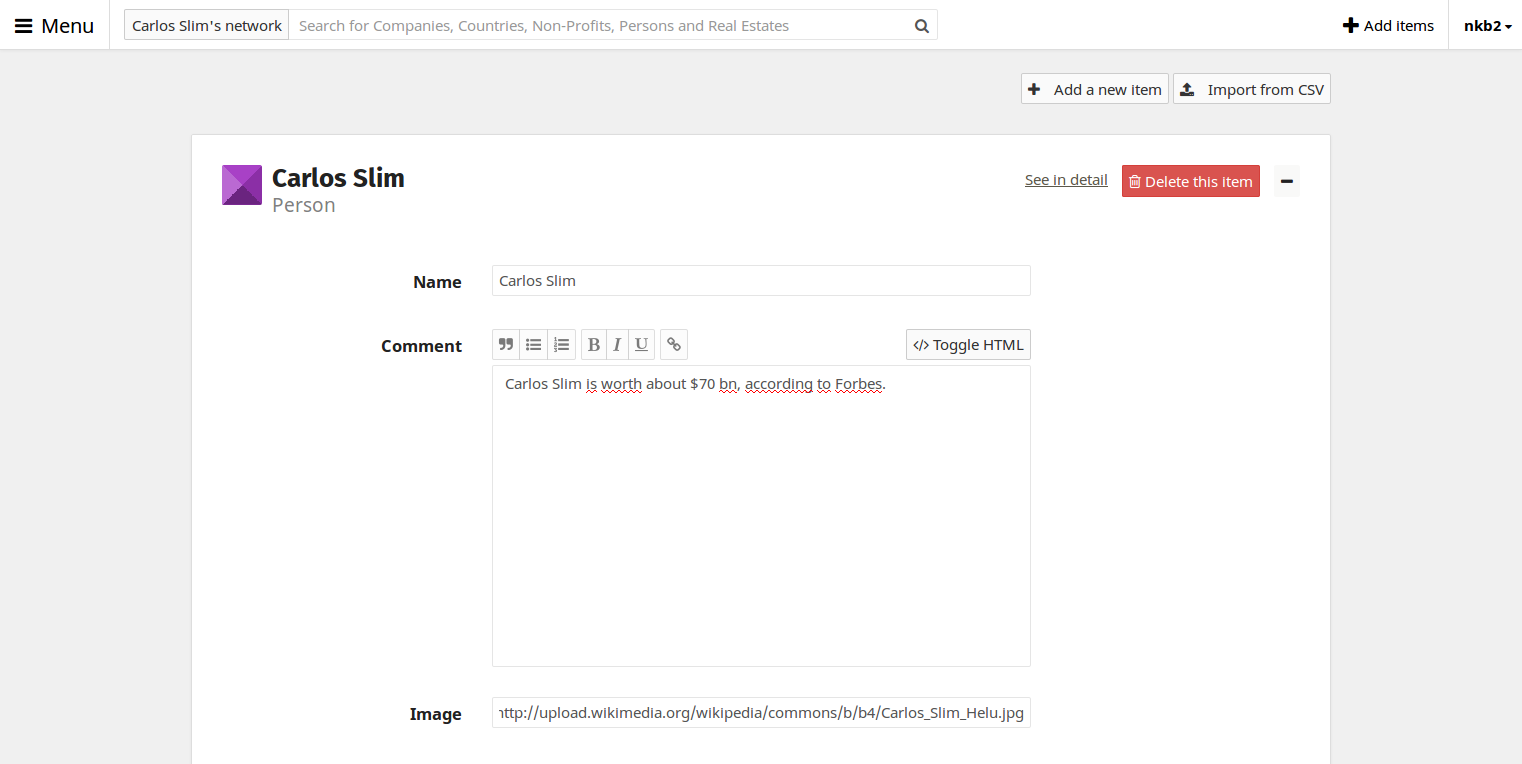Screen dimensions: 1522x764
Task: Click the purple Carlos Slim avatar icon
Action: pyautogui.click(x=242, y=185)
